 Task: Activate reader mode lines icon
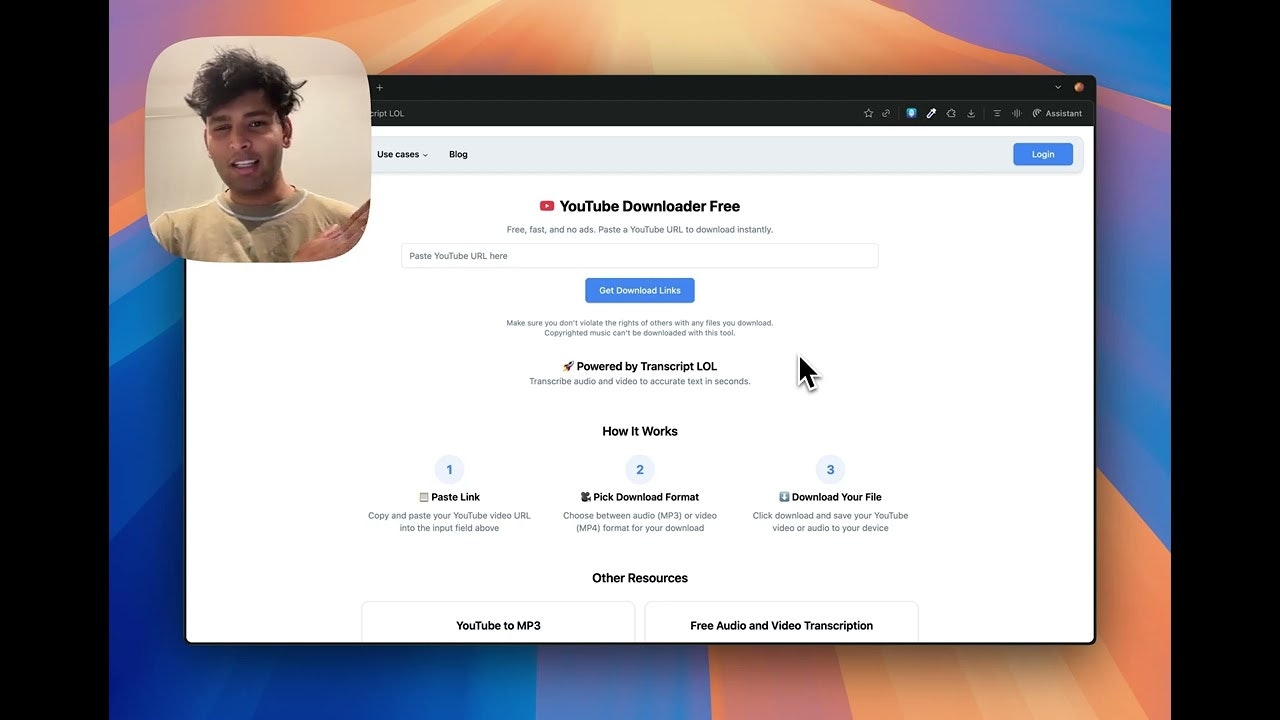pos(997,113)
